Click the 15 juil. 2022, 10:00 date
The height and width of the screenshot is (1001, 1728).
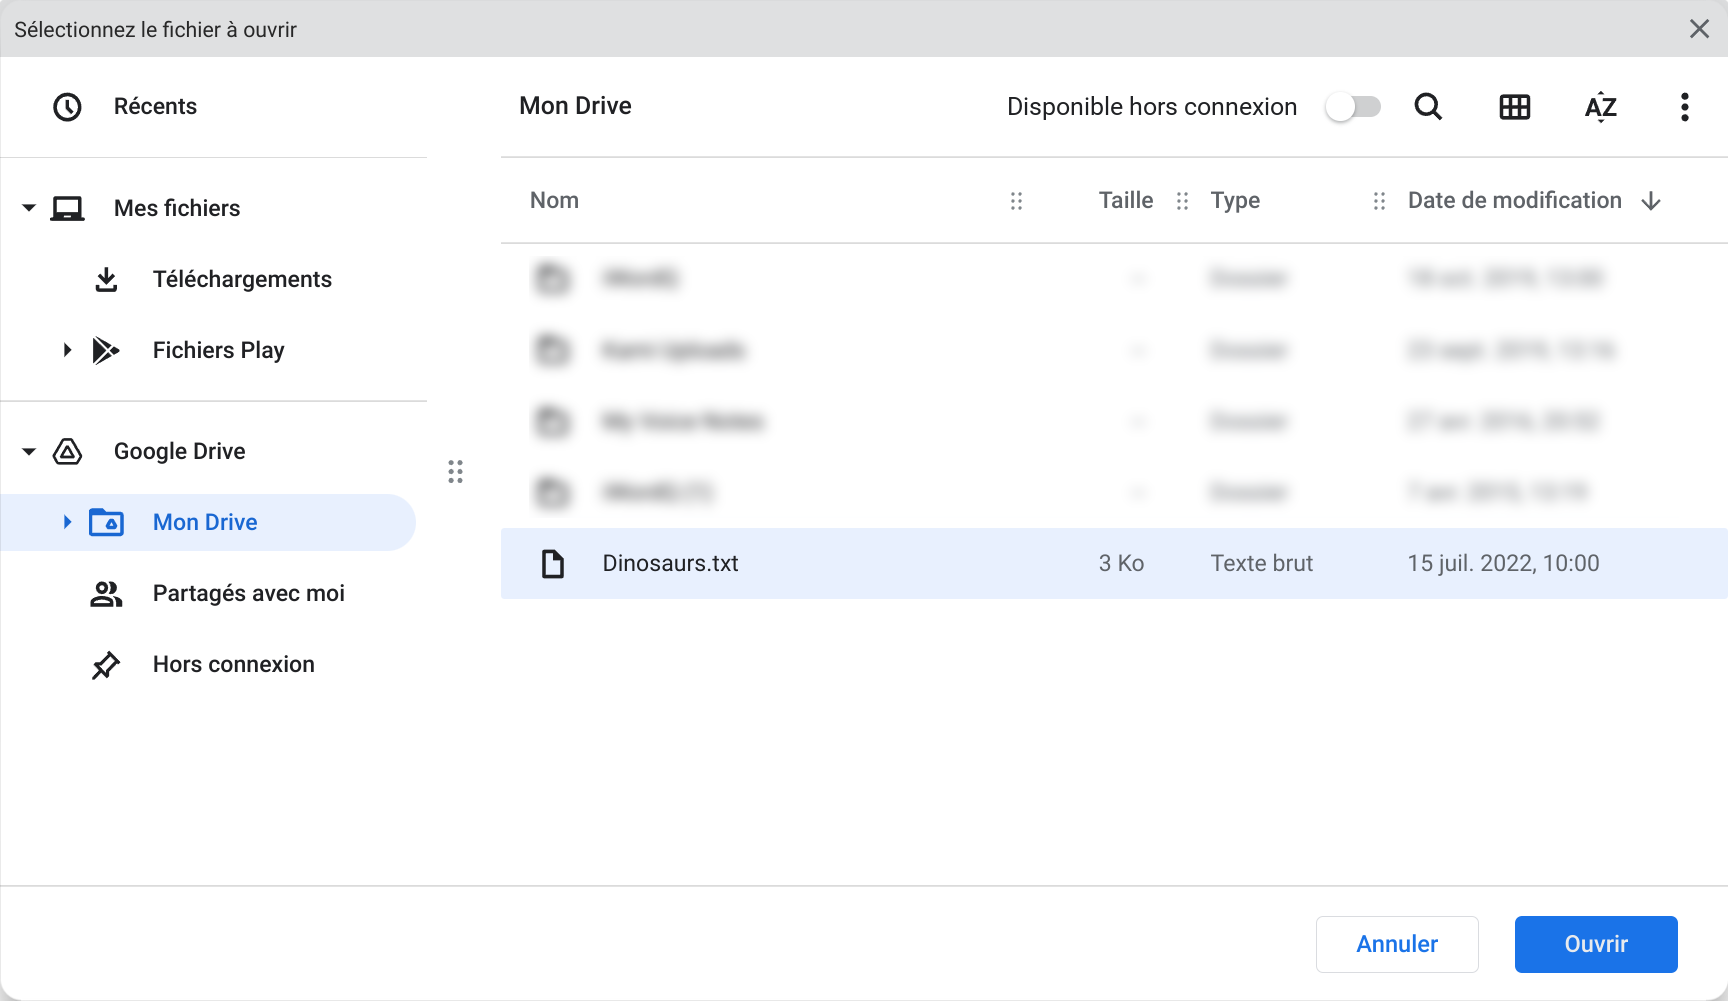(x=1503, y=563)
